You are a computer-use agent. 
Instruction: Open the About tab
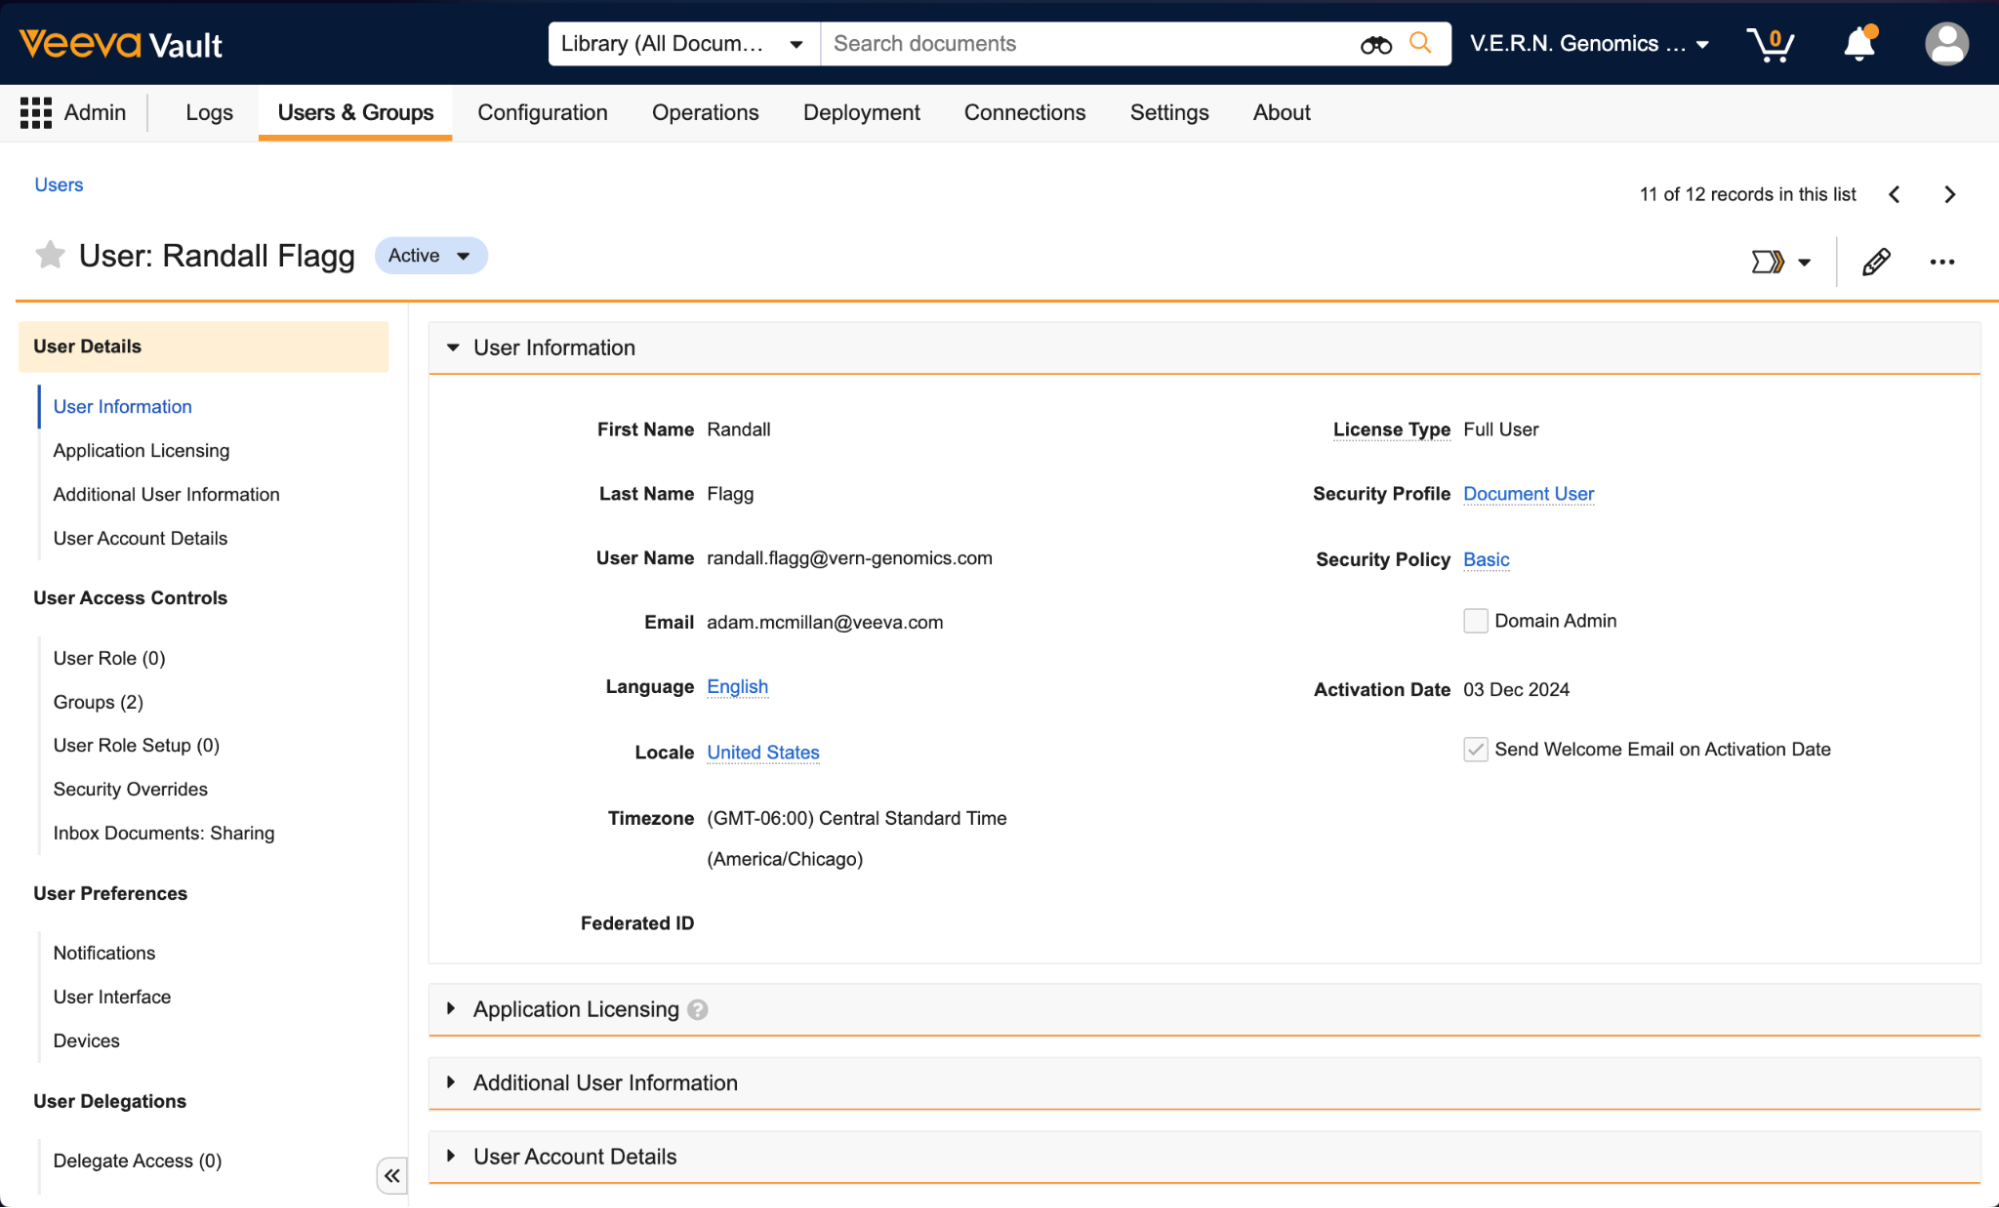[x=1281, y=113]
